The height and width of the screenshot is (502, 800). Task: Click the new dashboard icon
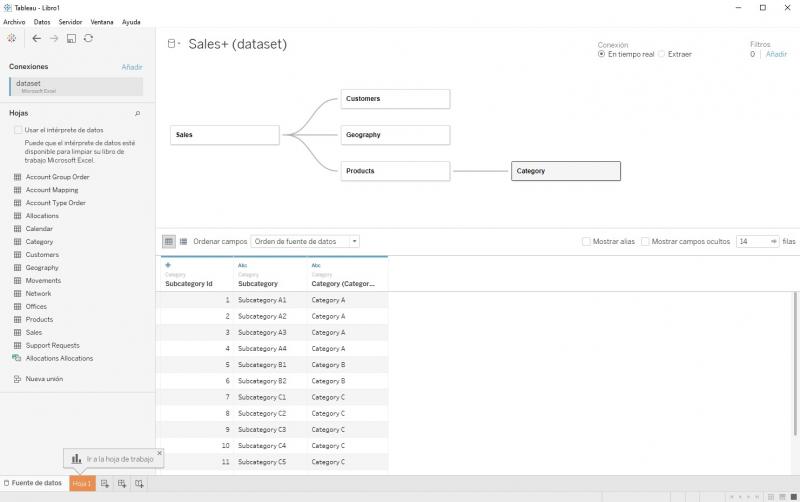(x=122, y=484)
